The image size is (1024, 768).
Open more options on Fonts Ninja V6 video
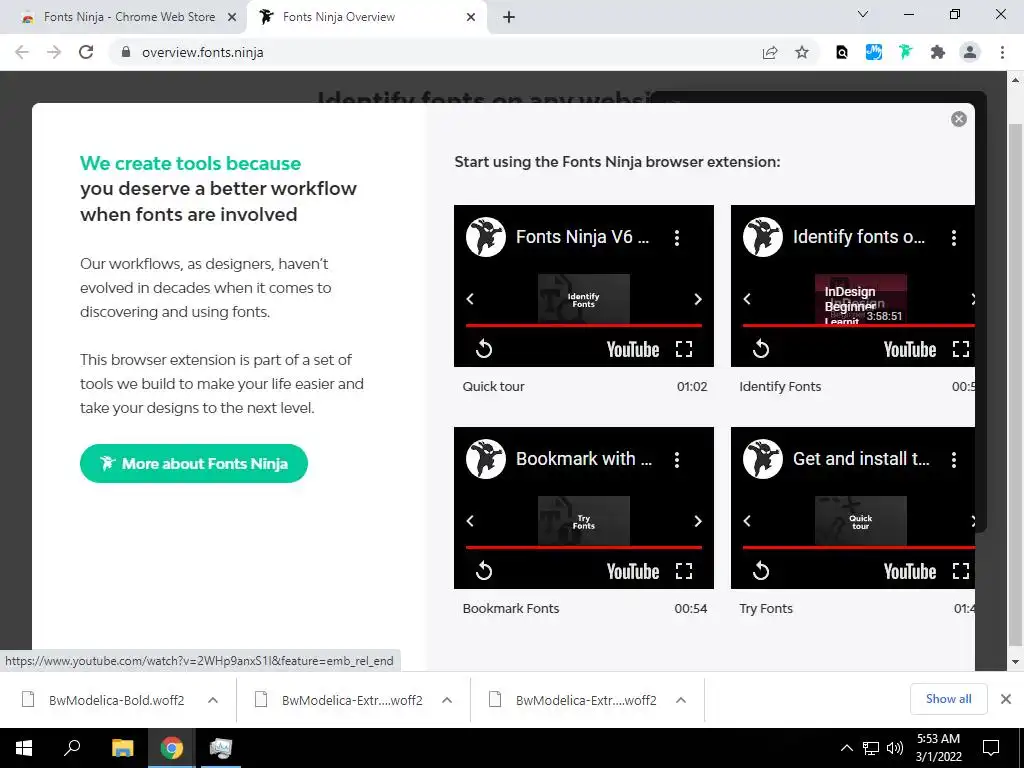(677, 238)
